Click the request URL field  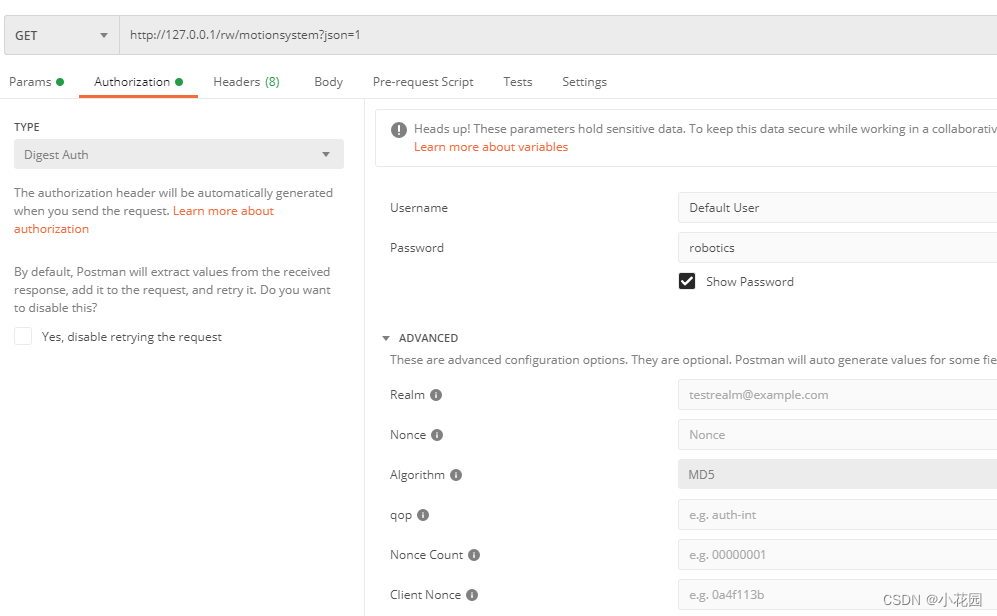point(550,35)
